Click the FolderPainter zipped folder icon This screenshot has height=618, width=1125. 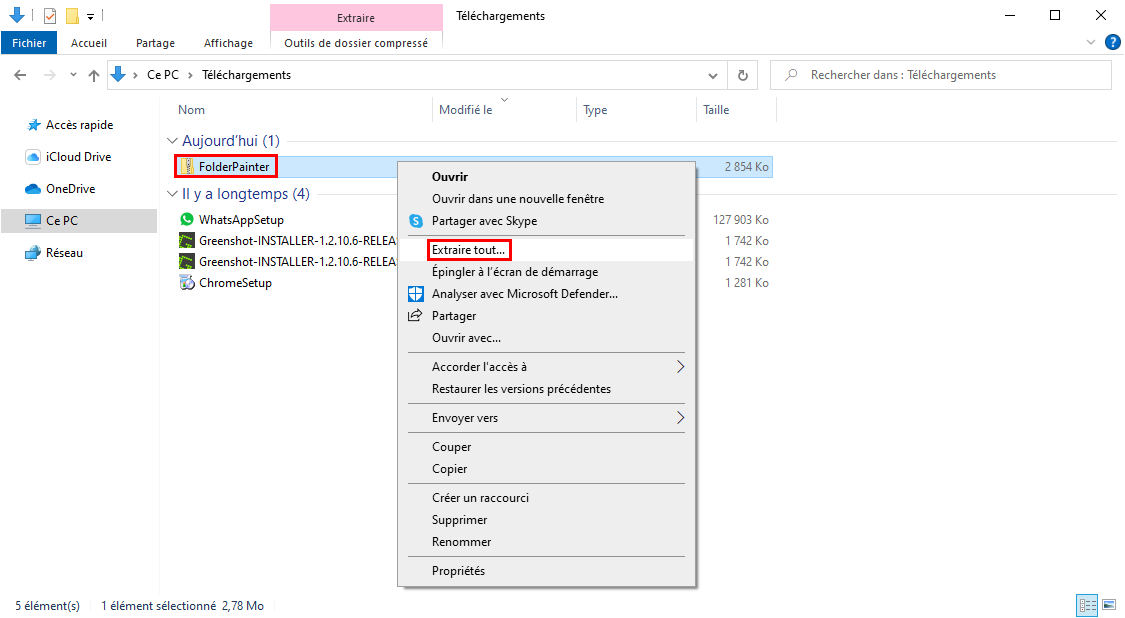(187, 167)
